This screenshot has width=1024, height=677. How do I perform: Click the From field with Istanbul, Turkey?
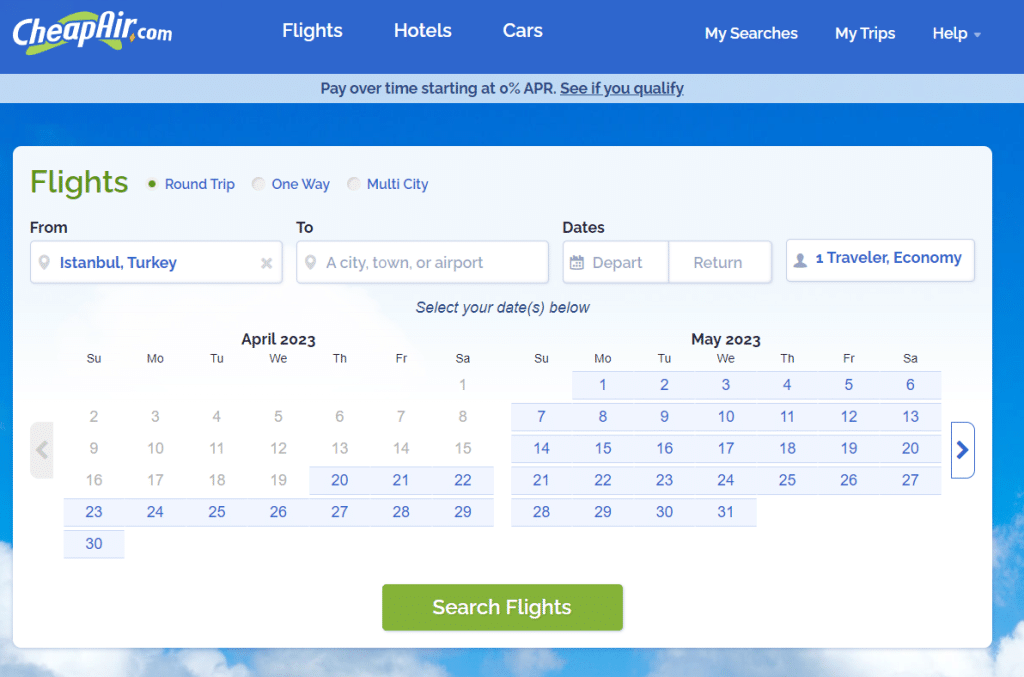coord(156,262)
